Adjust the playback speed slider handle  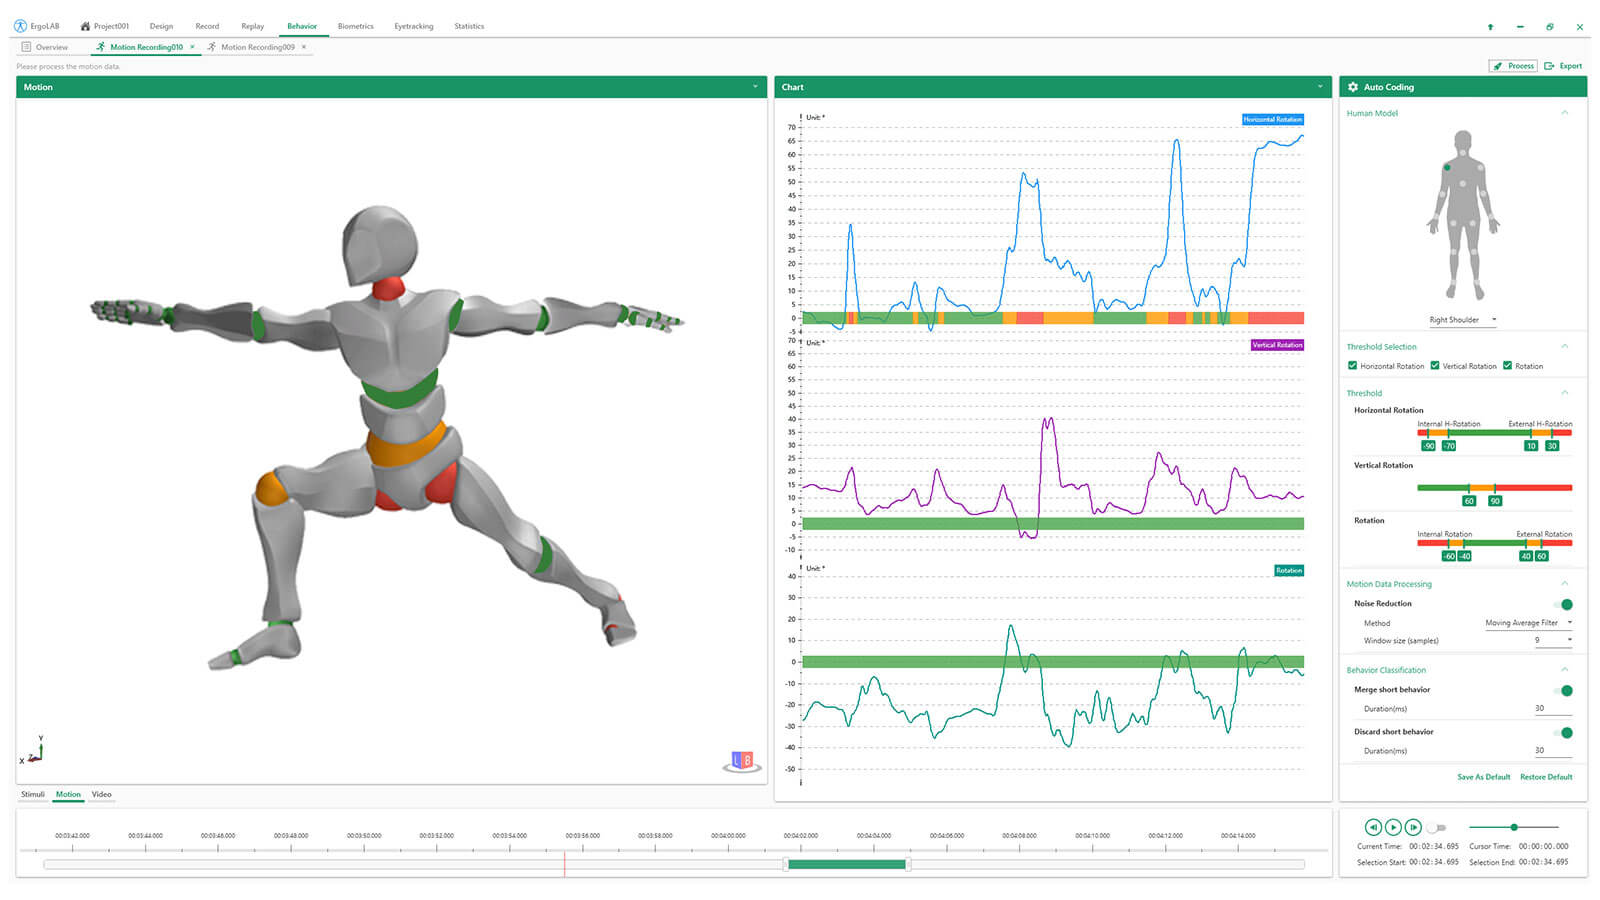point(1514,827)
